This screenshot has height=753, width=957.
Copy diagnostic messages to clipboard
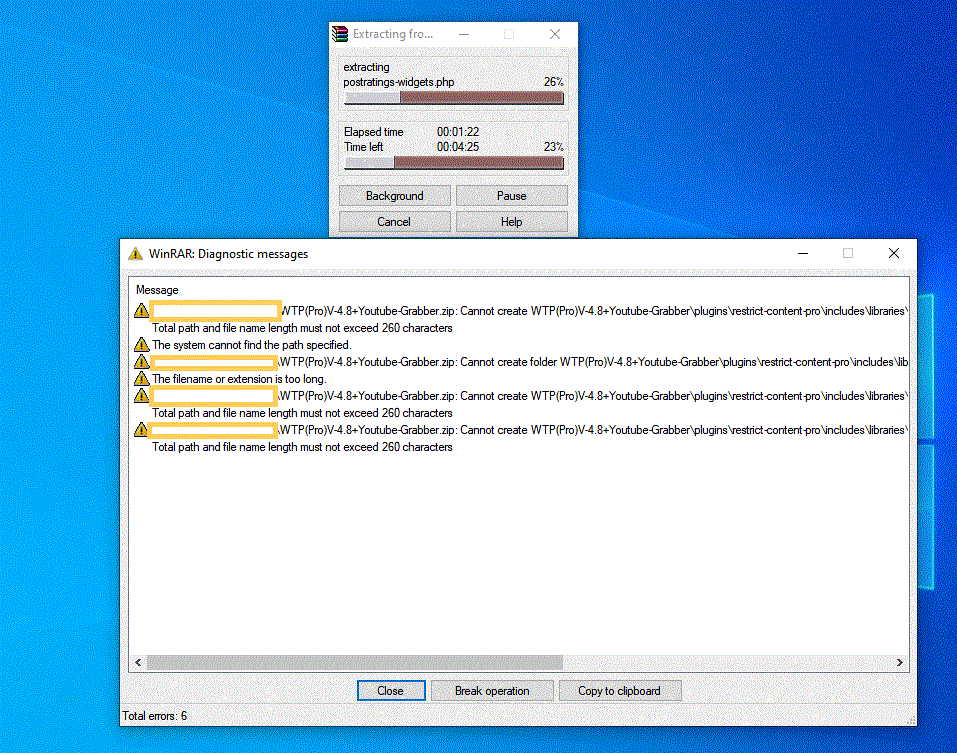point(619,691)
